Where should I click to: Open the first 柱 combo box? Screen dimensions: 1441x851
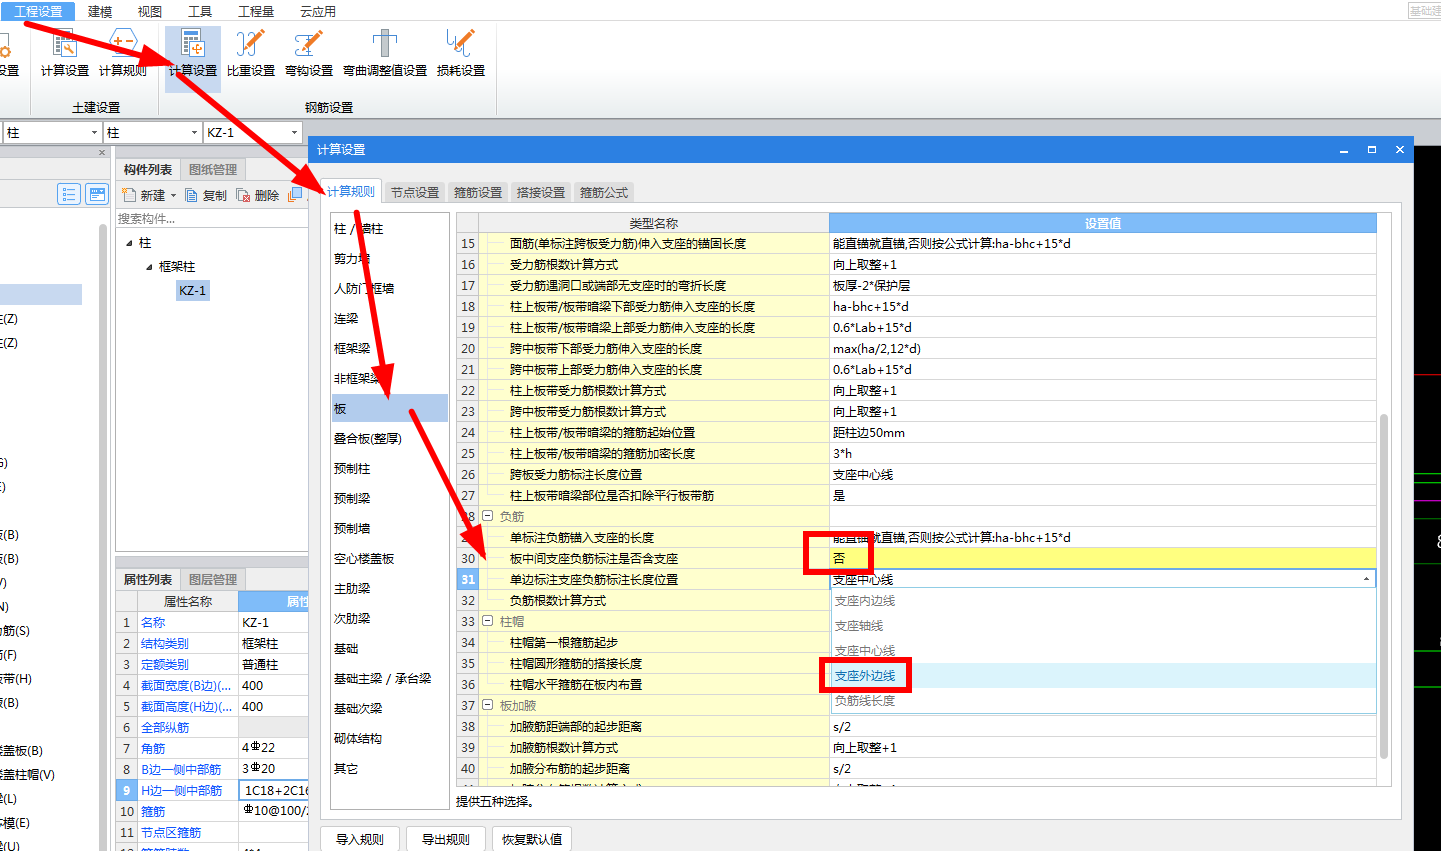[x=52, y=132]
